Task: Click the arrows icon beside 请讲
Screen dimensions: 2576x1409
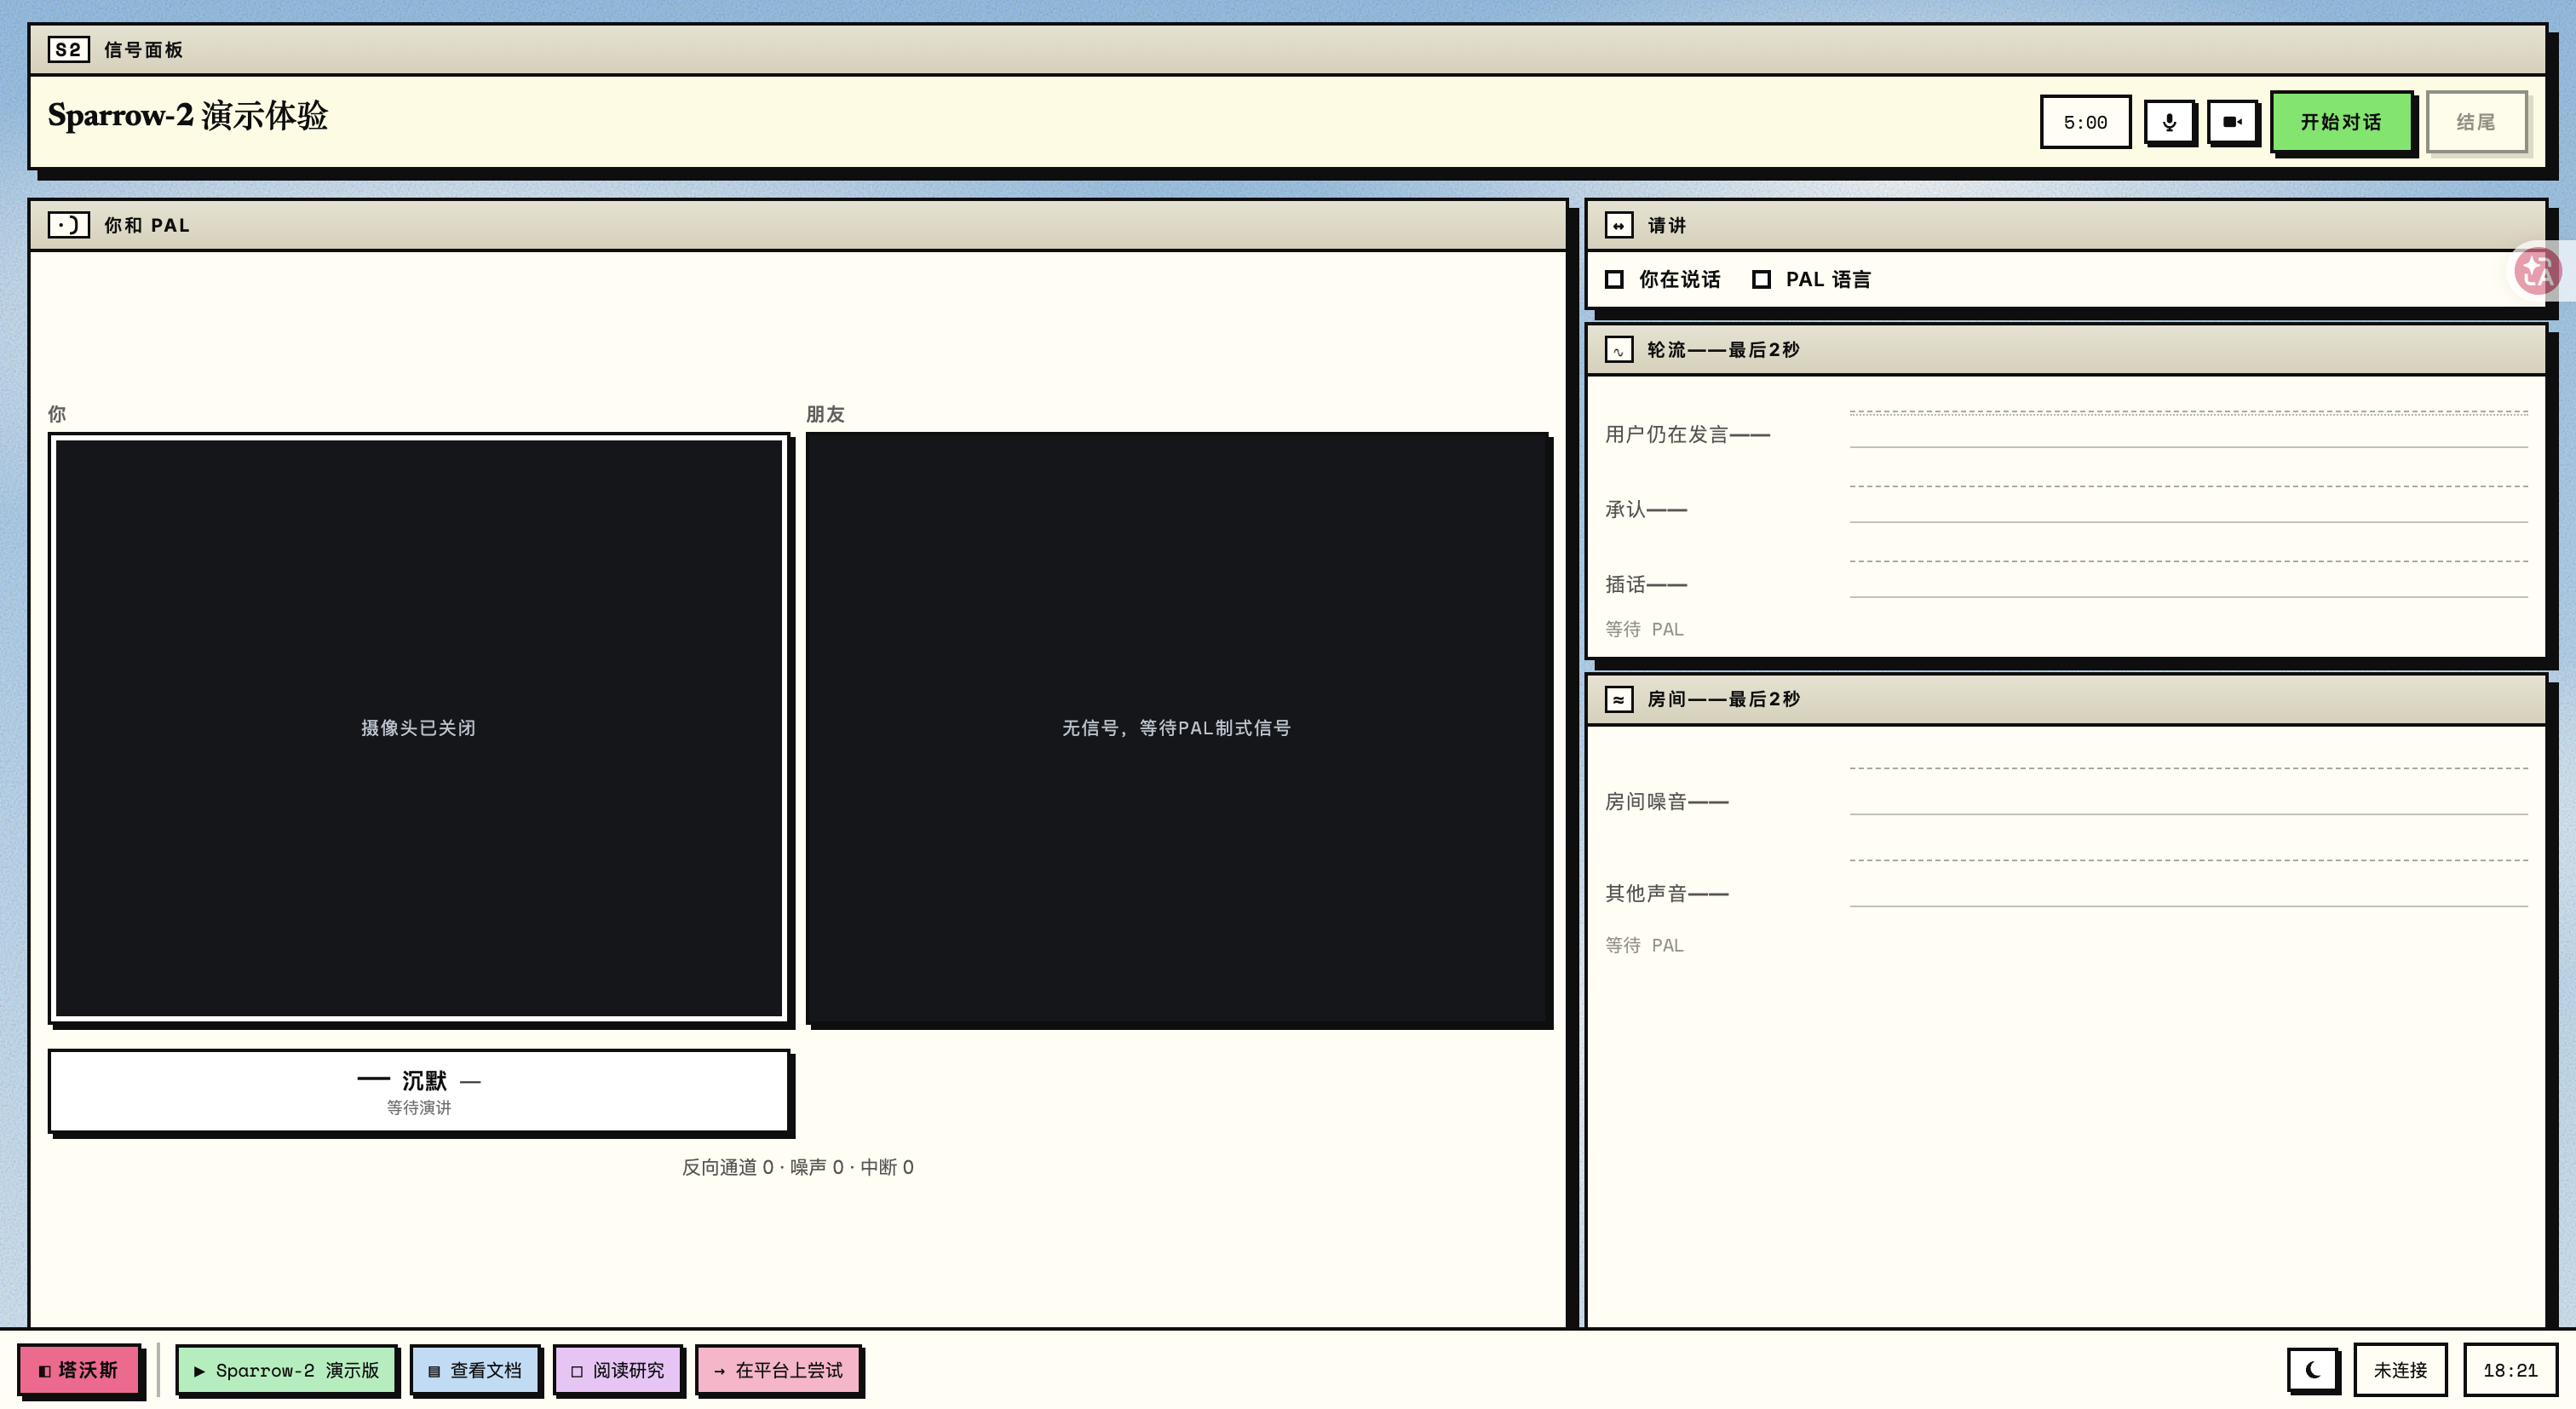Action: [x=1618, y=225]
